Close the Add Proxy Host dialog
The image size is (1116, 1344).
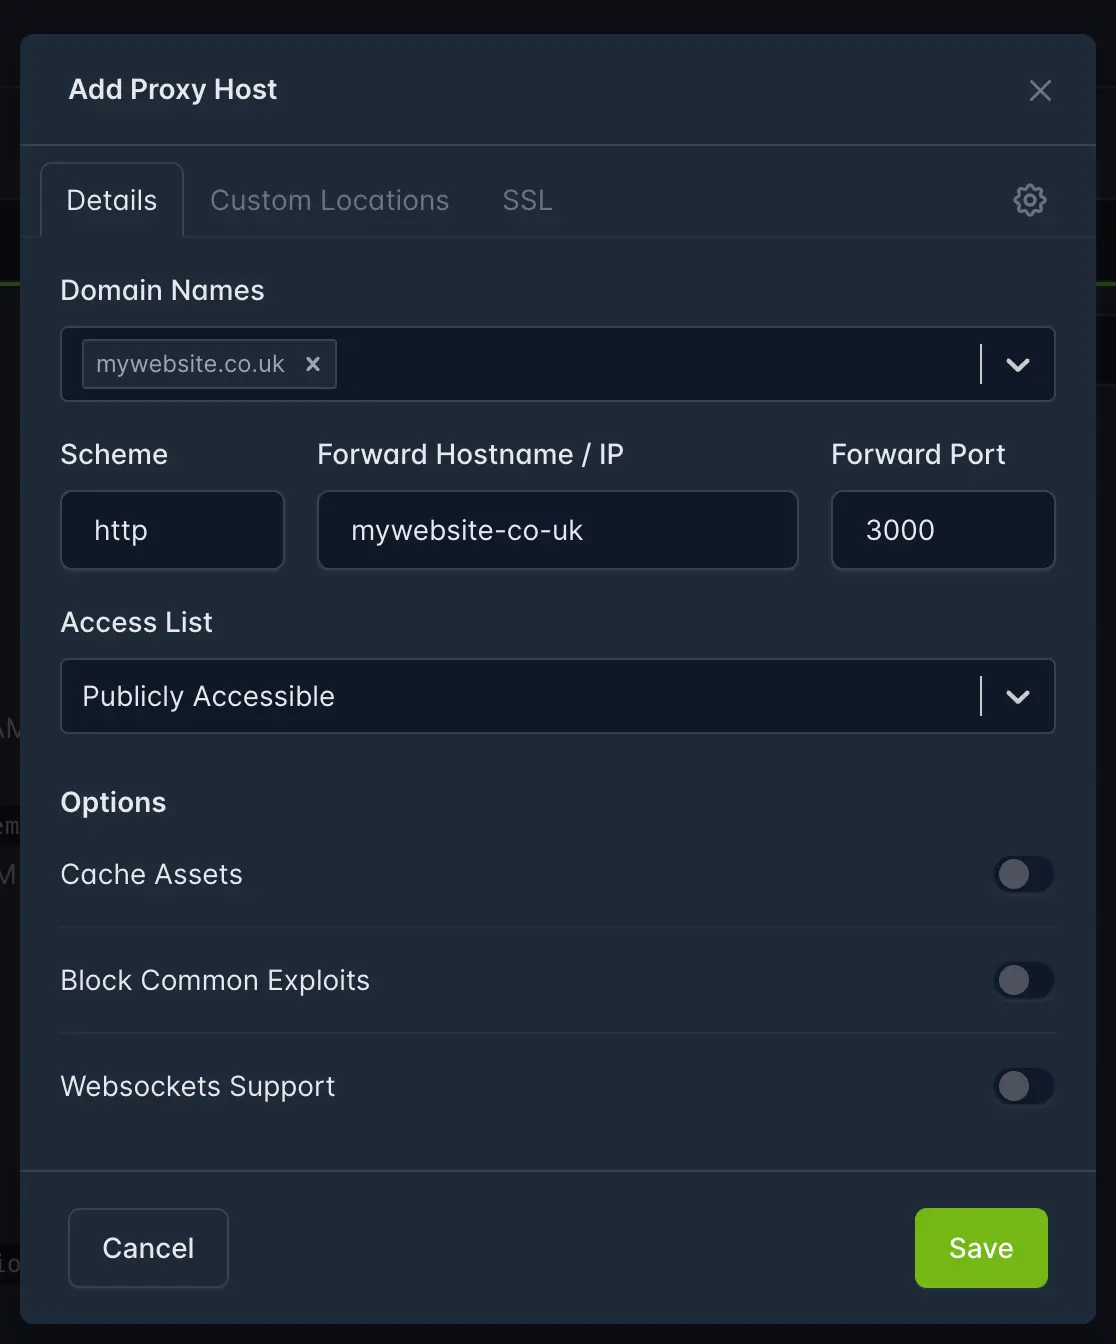1040,91
